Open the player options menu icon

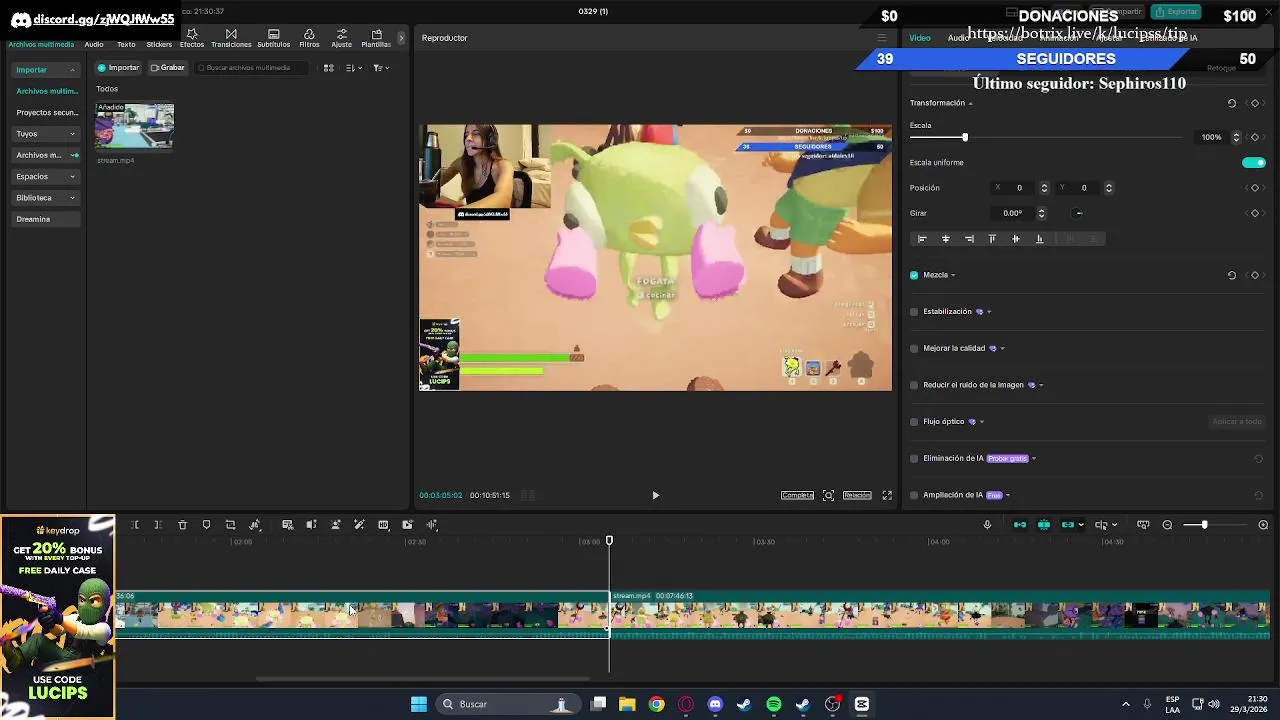[x=881, y=38]
